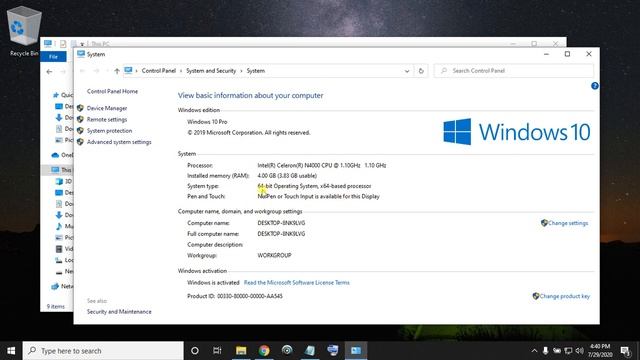
Task: Open Recycle Bin desktop icon
Action: coord(24,31)
